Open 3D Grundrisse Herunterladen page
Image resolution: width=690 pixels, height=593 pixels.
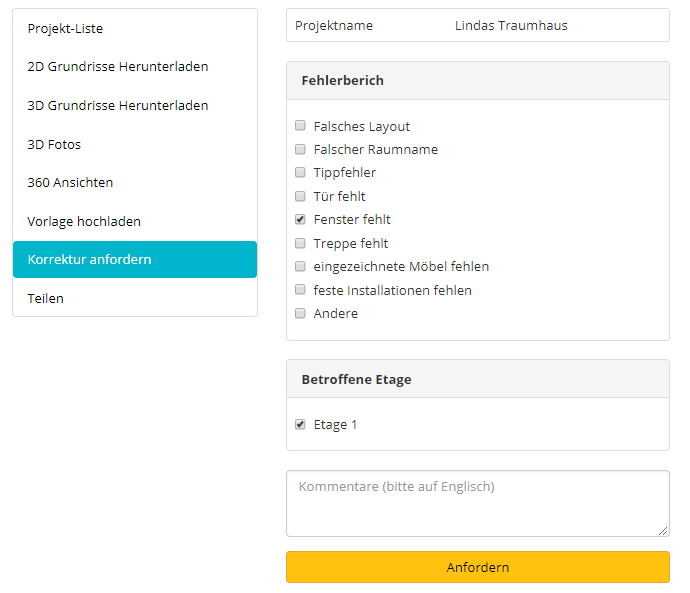135,106
